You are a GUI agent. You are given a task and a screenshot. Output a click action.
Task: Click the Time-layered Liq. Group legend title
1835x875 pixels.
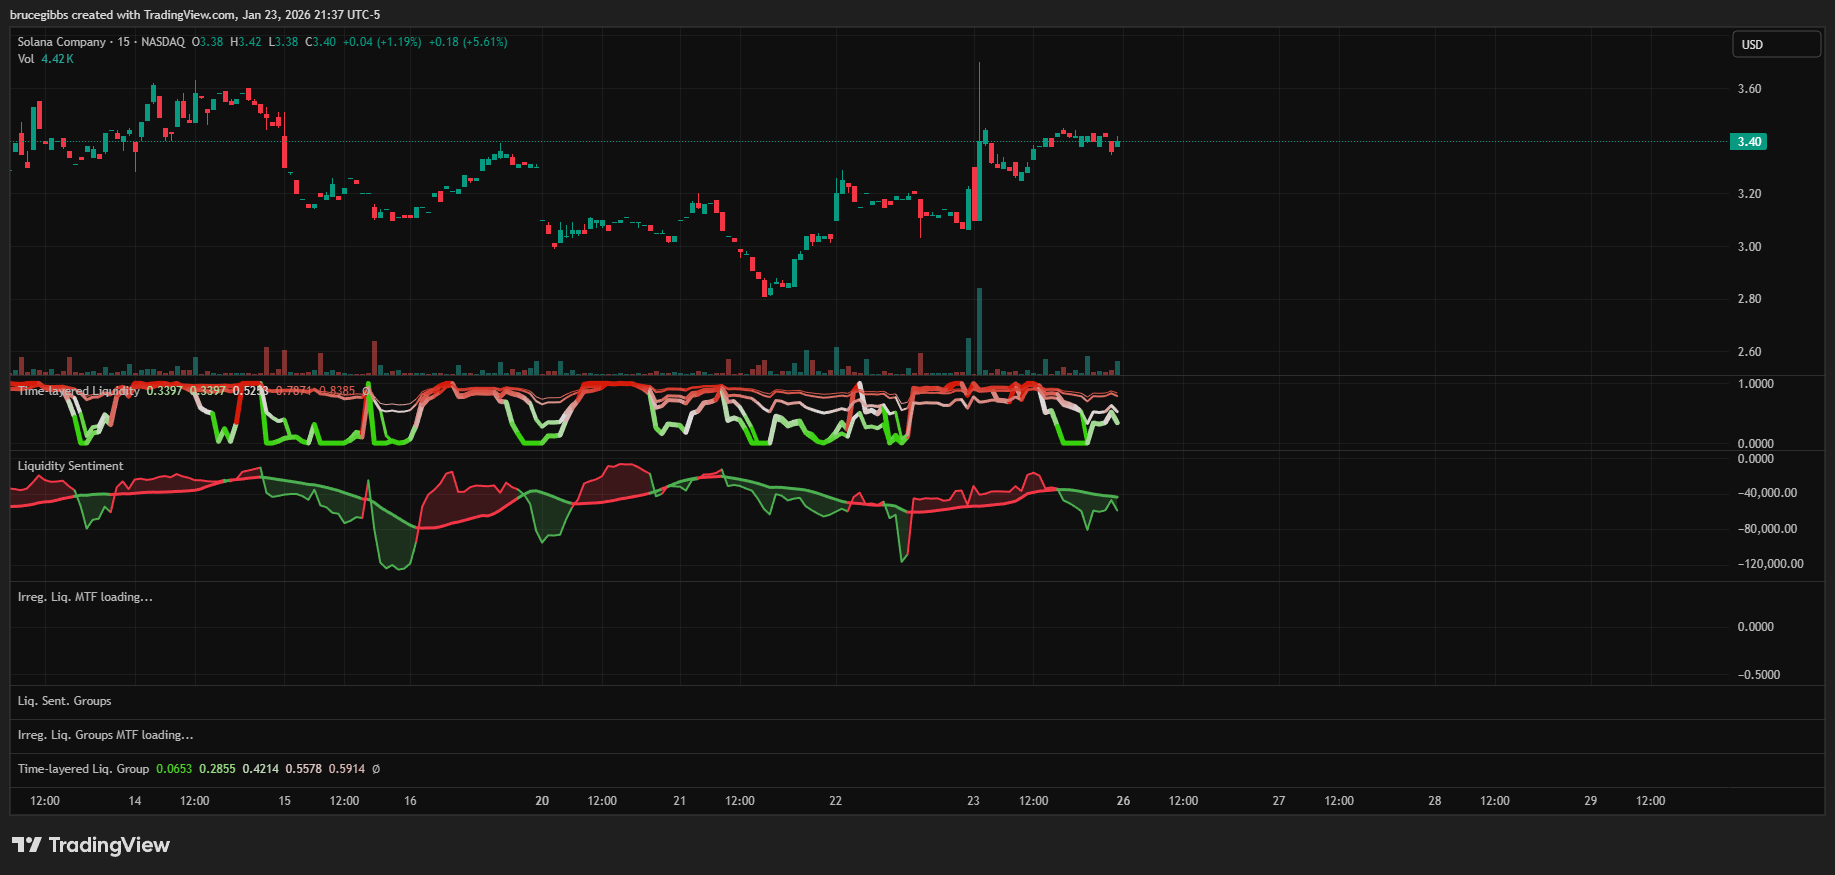pyautogui.click(x=83, y=769)
